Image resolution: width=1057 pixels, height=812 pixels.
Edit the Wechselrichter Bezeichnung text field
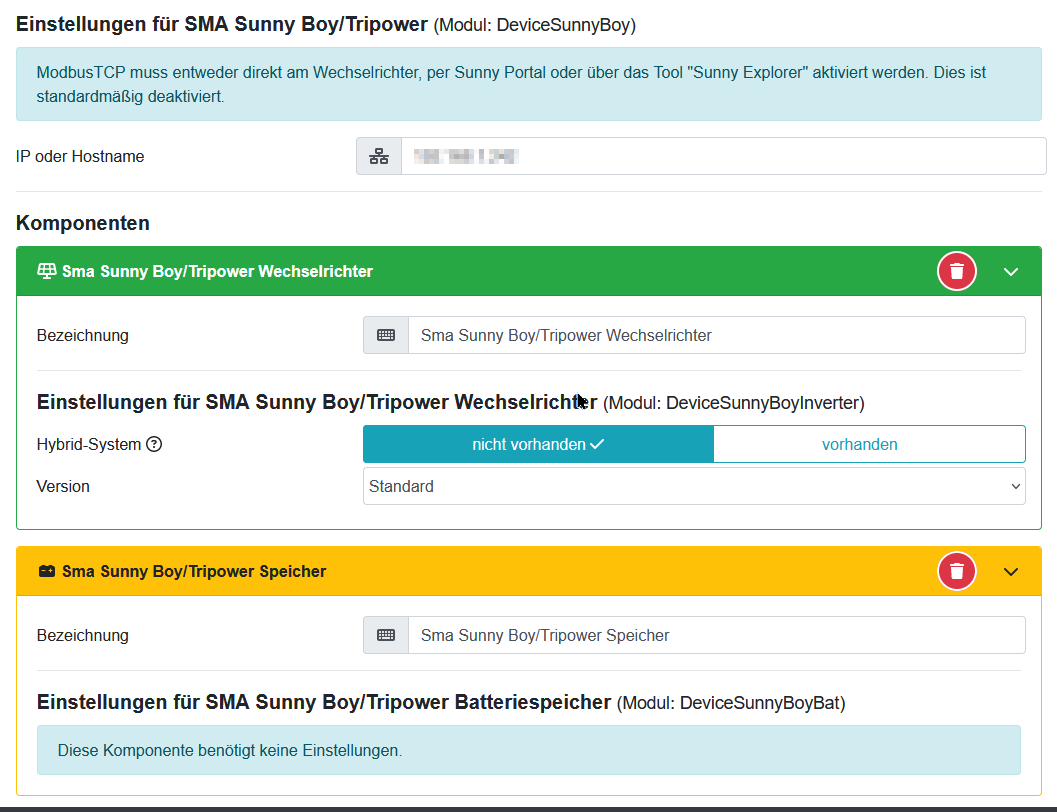(x=717, y=335)
